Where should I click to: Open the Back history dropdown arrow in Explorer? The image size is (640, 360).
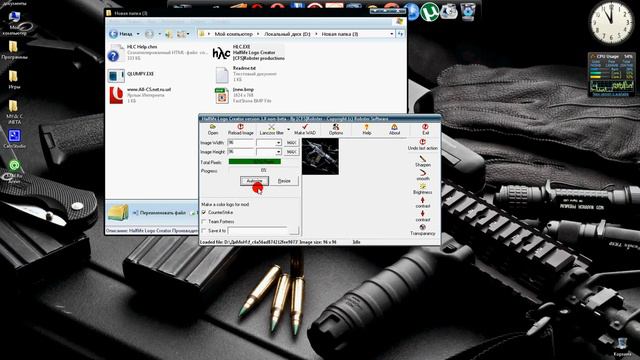pyautogui.click(x=138, y=34)
